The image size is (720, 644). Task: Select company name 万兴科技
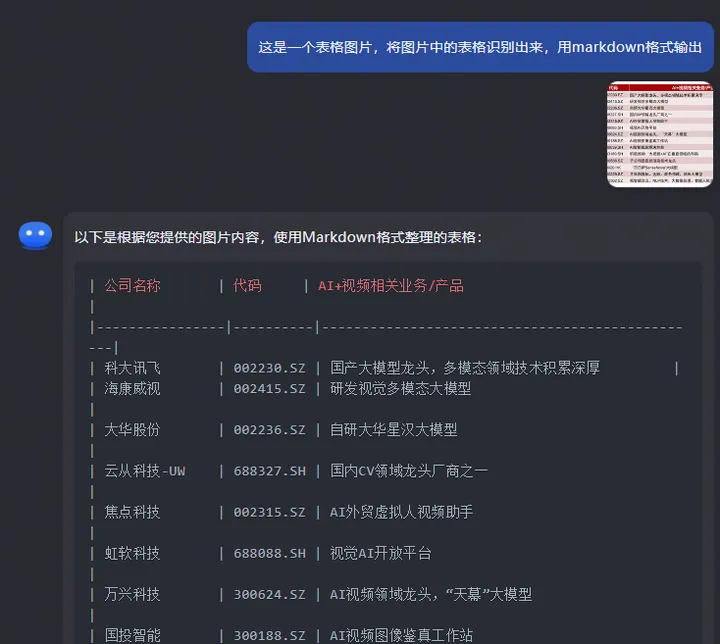(x=132, y=594)
